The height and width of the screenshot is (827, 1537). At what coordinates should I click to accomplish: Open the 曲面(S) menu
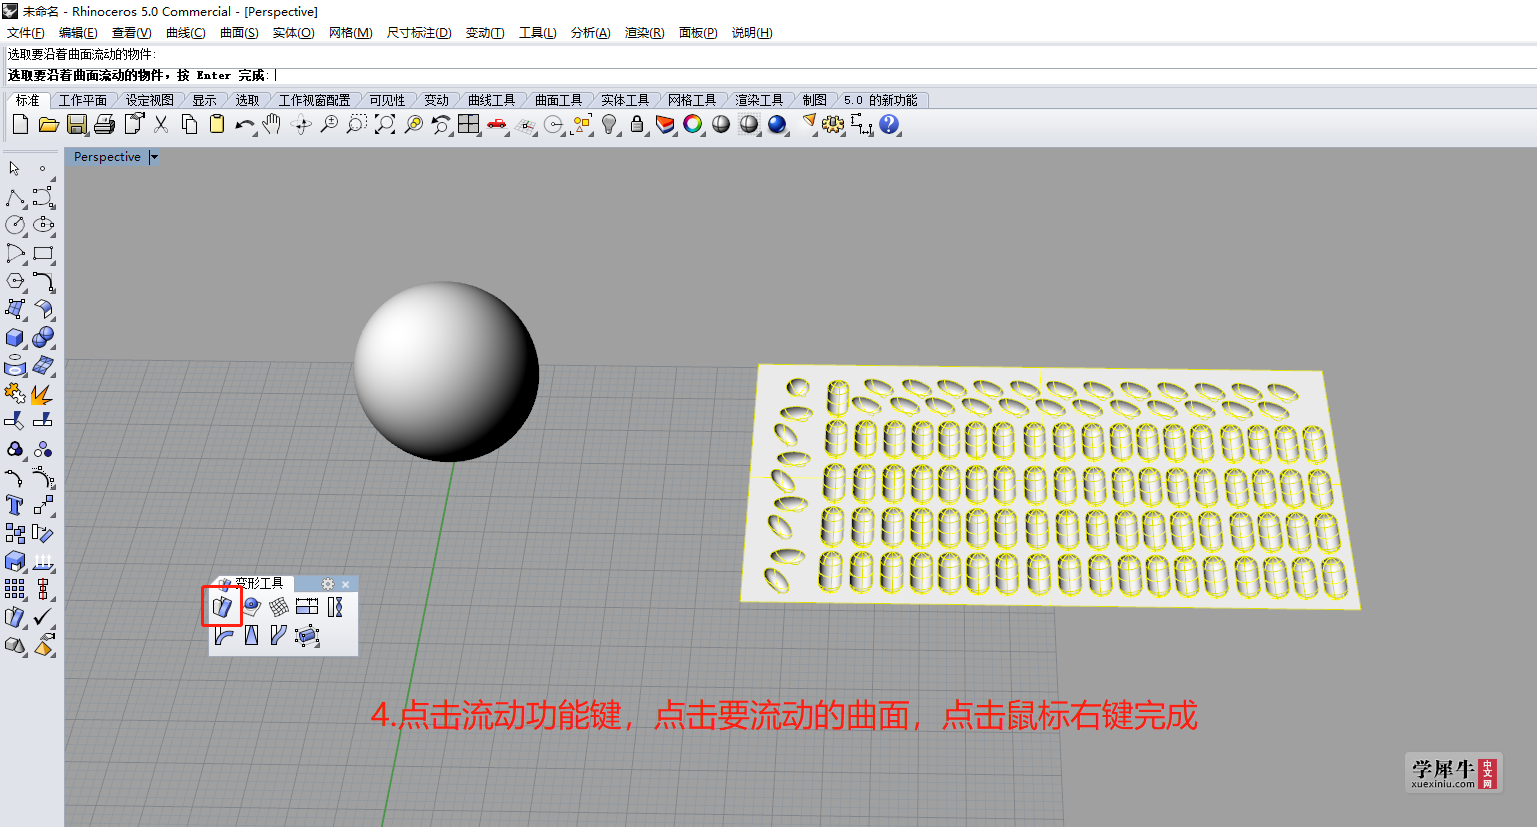[x=239, y=33]
